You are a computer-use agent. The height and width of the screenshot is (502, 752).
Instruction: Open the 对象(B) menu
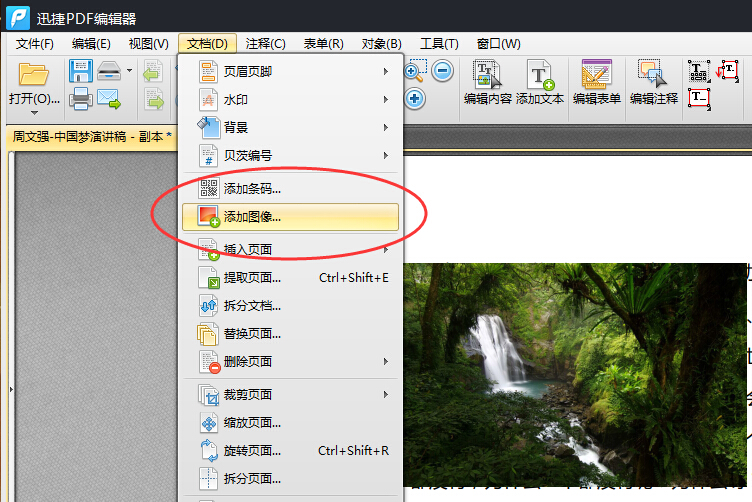pos(381,44)
